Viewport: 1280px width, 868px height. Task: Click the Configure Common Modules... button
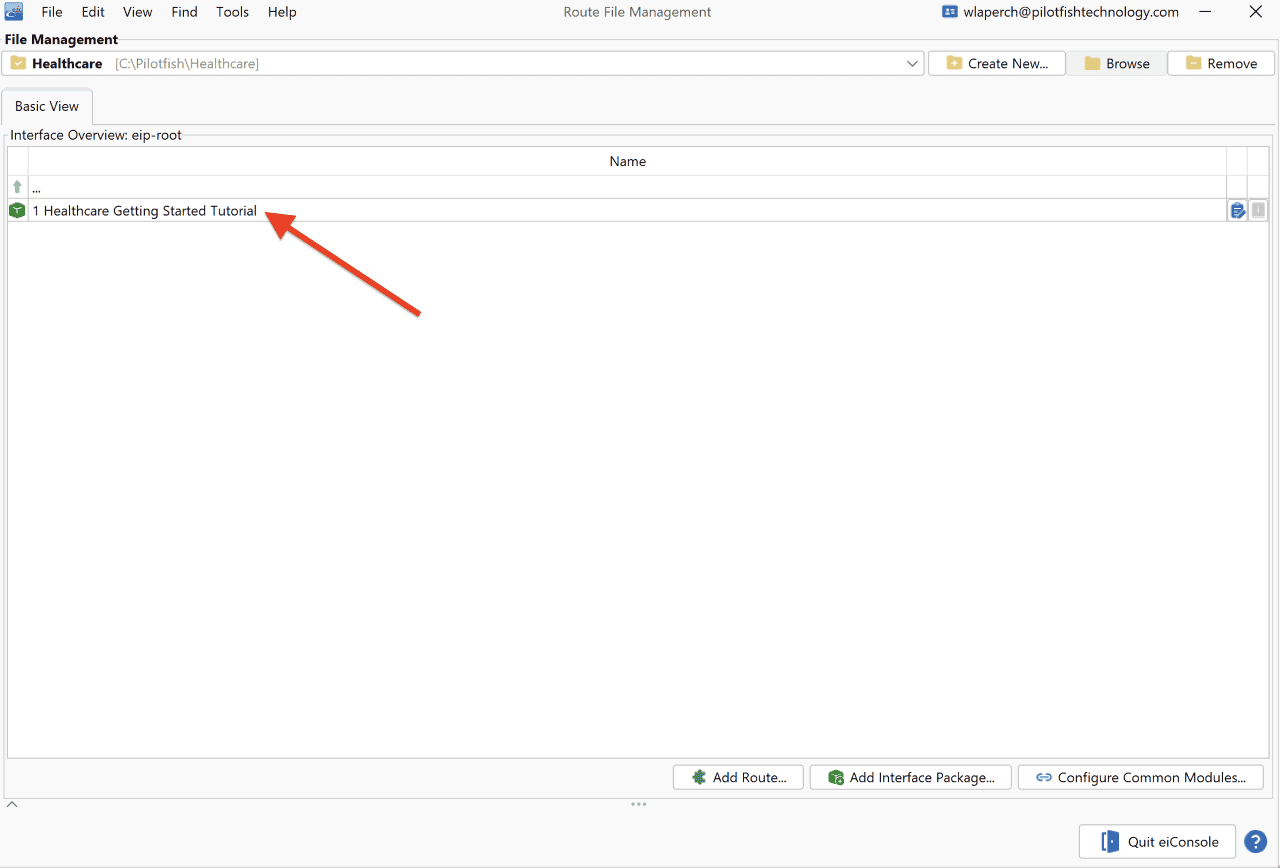[x=1141, y=777]
